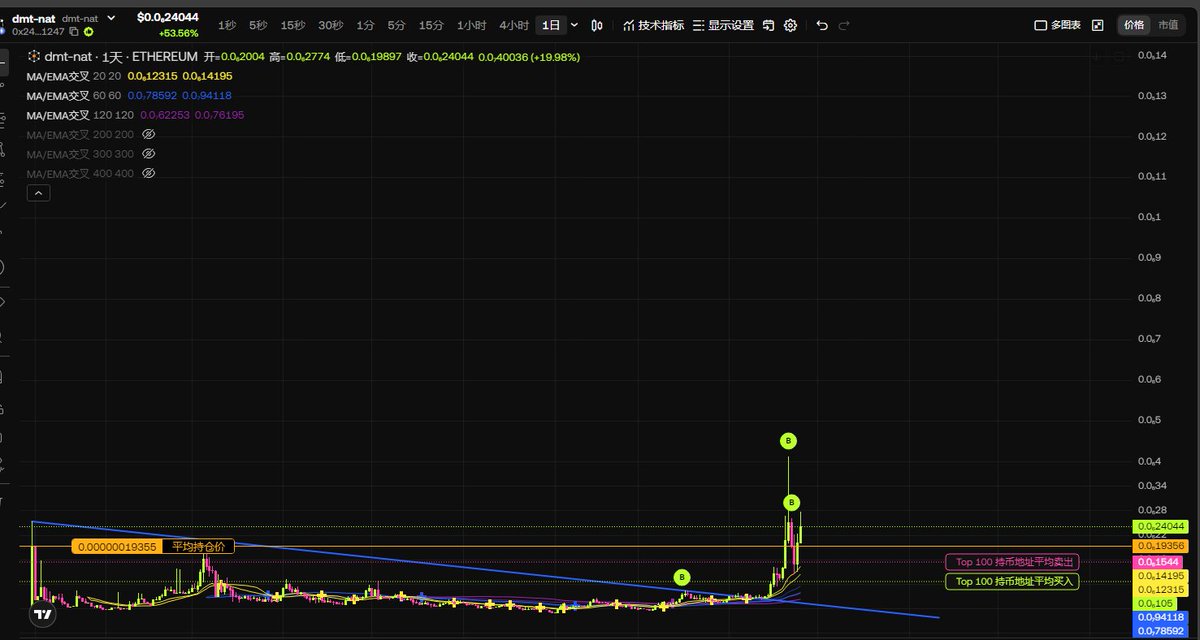1200x640 pixels.
Task: Click the green token badge beside the address
Action: 88,32
